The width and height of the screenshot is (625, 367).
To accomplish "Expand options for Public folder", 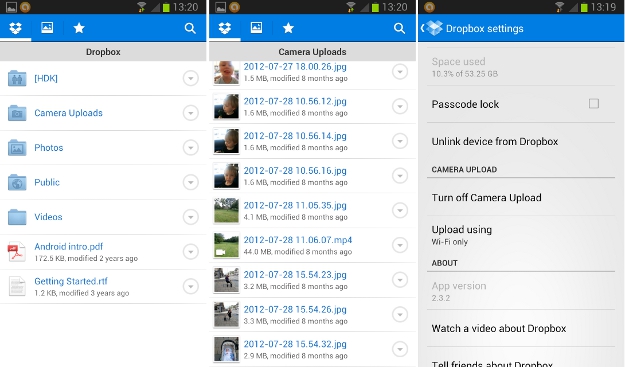I will [191, 182].
